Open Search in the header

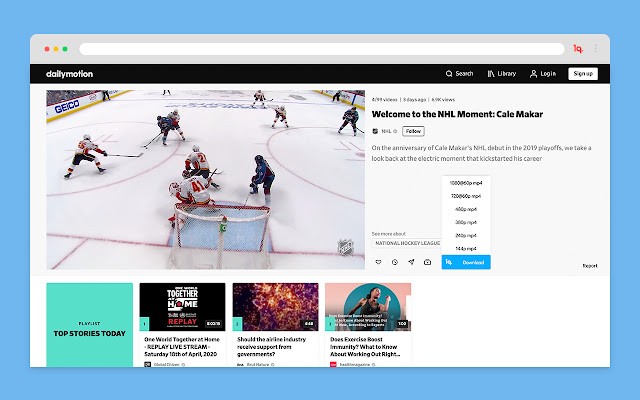459,74
